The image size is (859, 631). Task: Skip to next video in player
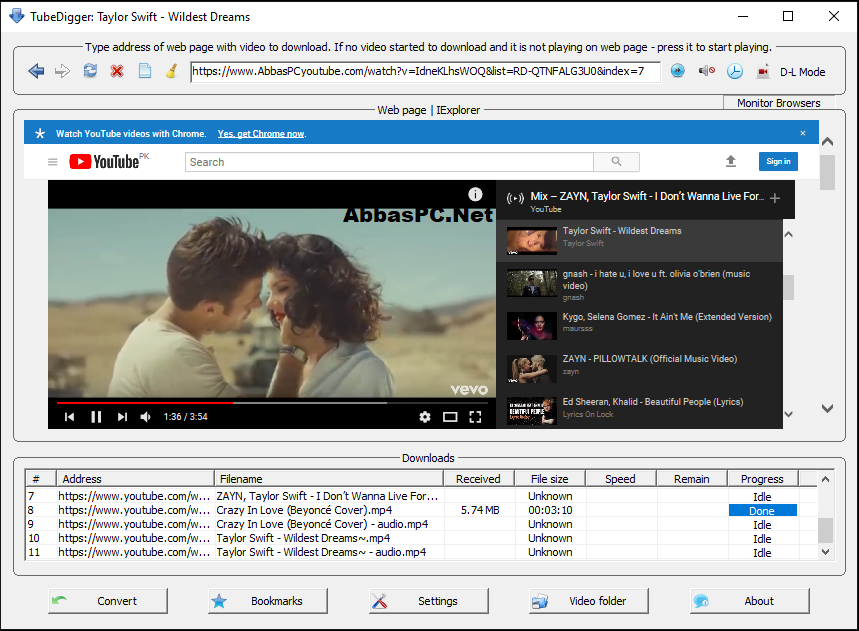[122, 417]
